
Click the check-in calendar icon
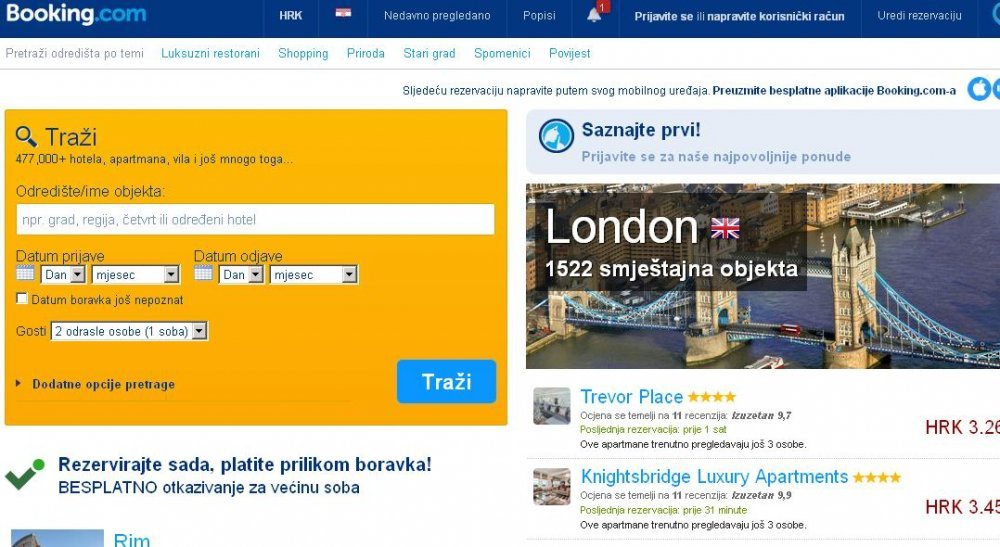(25, 274)
